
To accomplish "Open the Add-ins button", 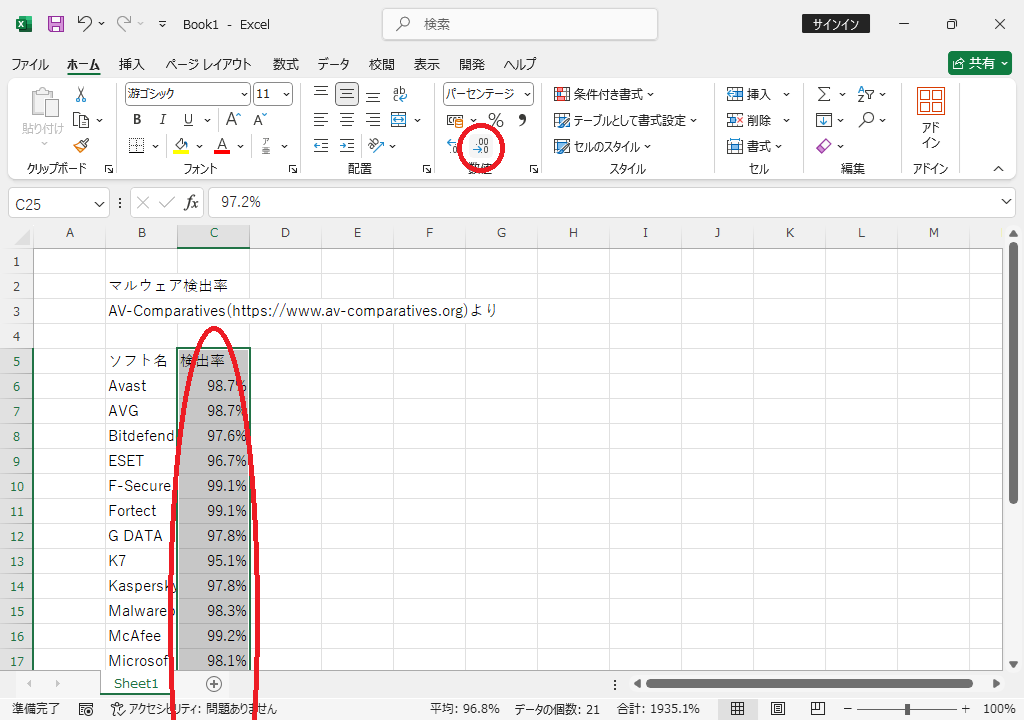I will click(931, 119).
